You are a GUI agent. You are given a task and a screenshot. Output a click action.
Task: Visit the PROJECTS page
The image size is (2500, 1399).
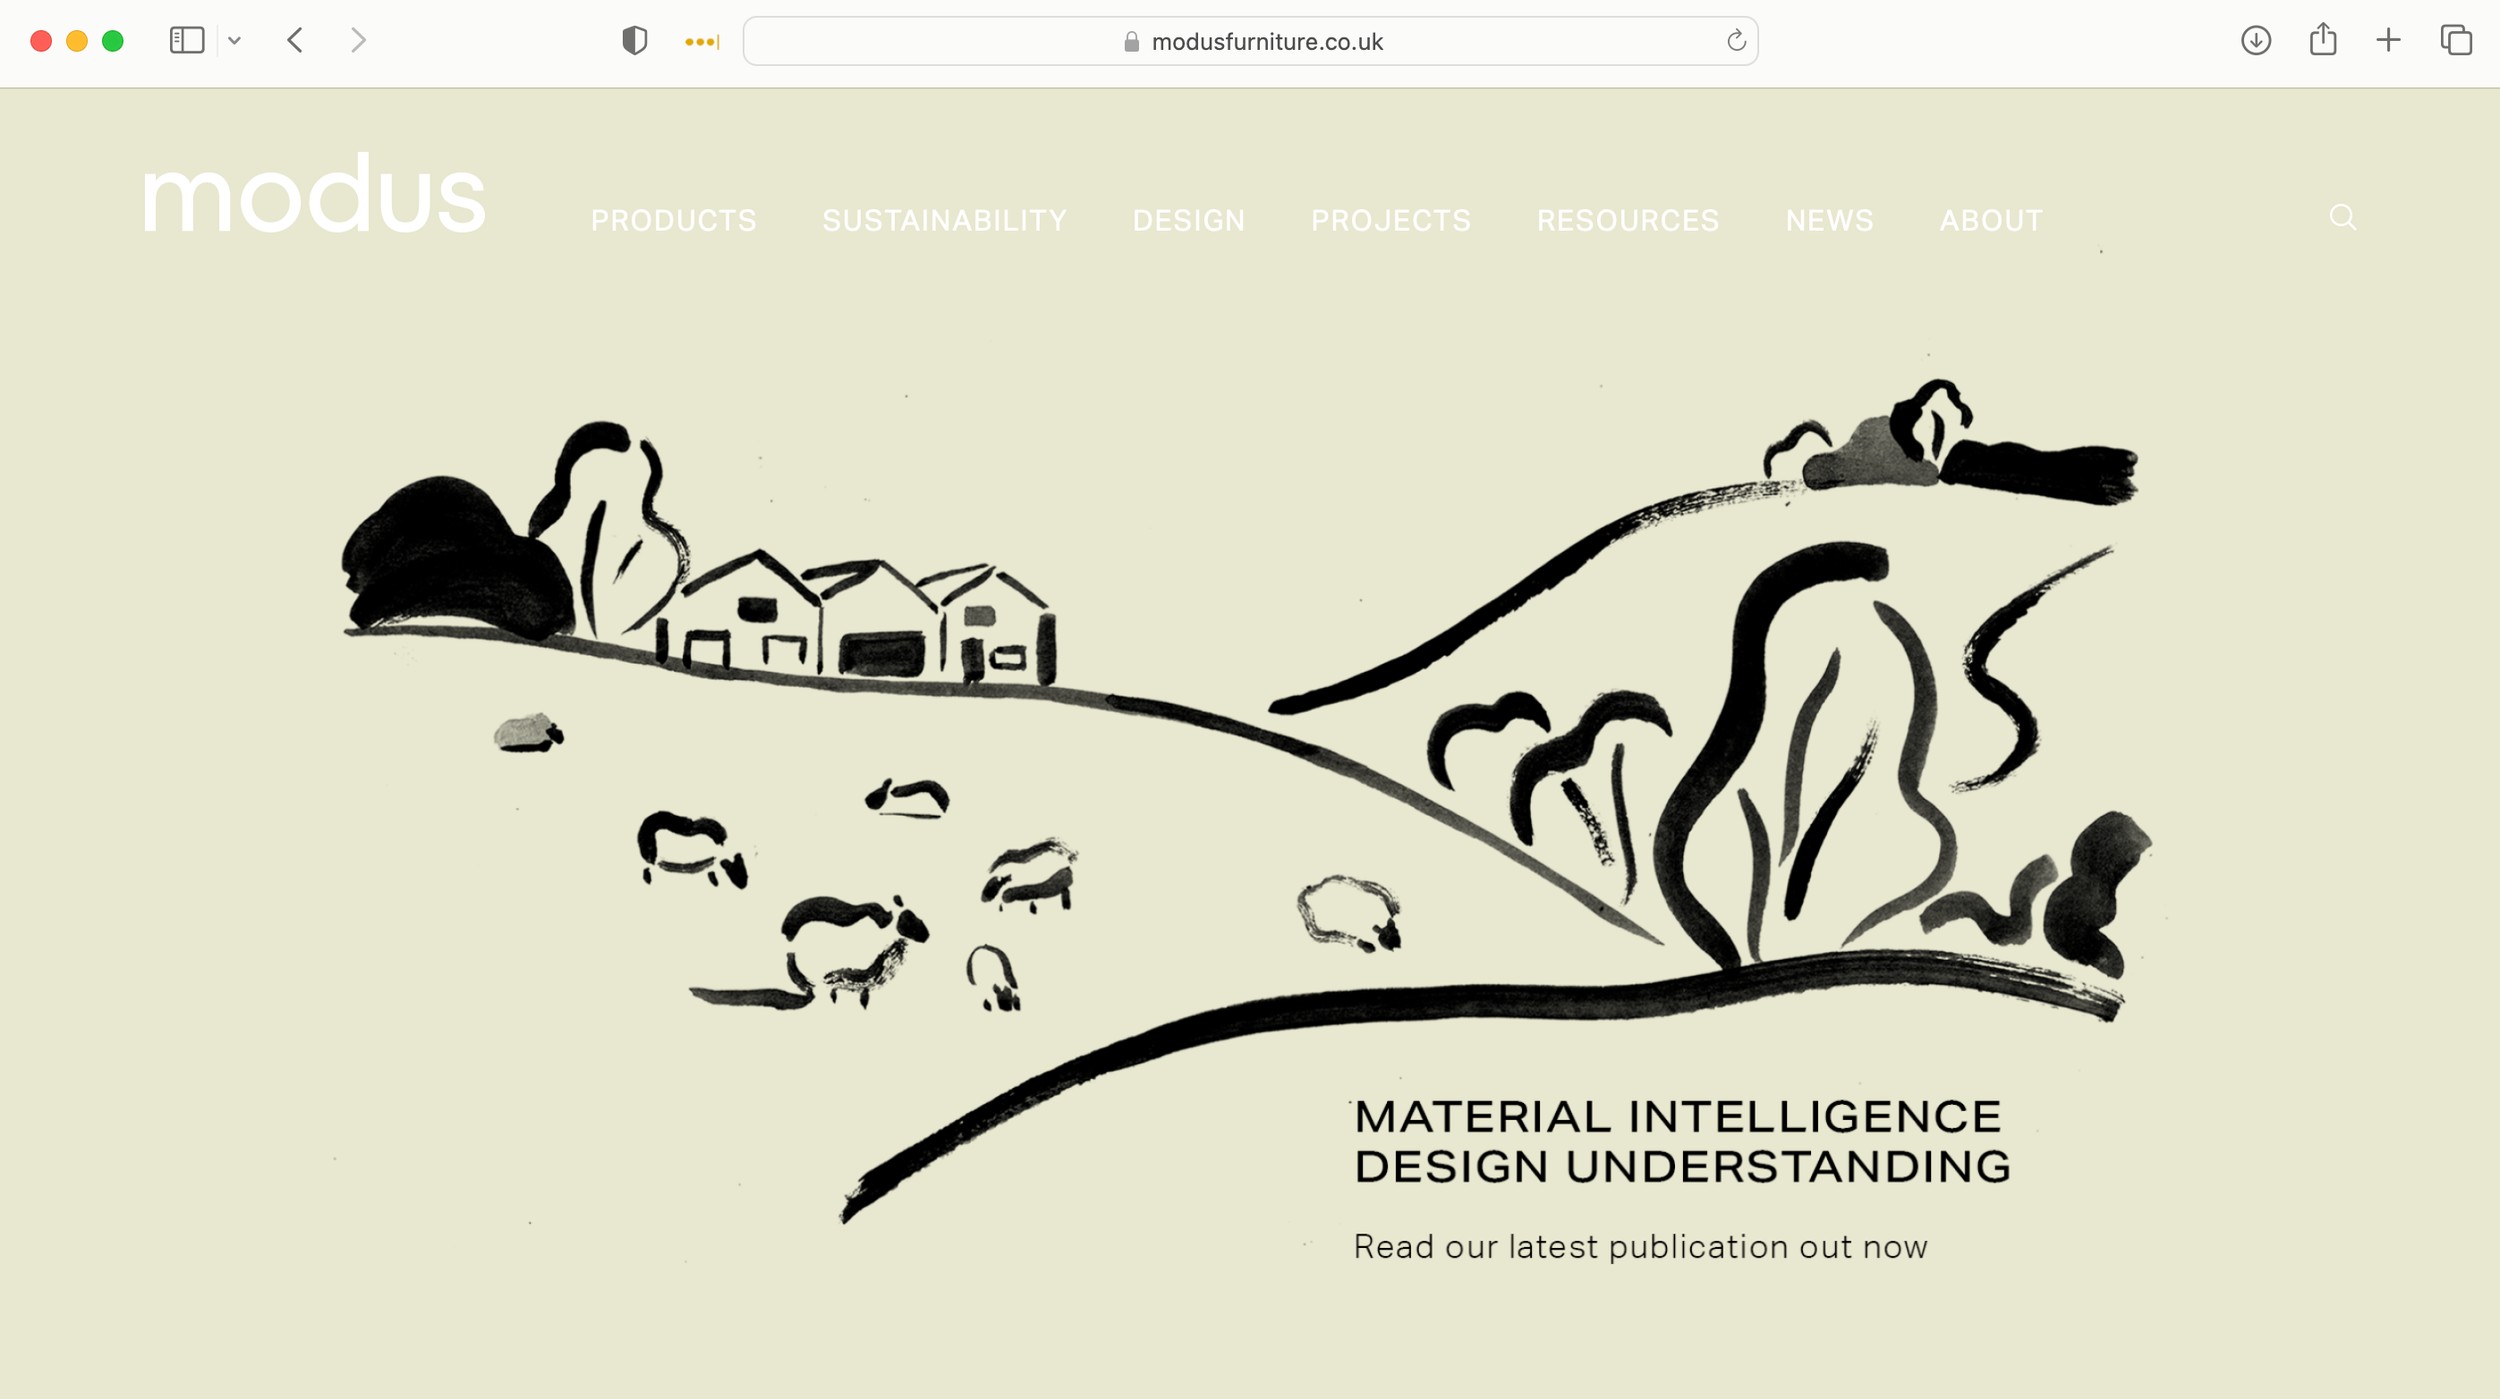coord(1391,220)
